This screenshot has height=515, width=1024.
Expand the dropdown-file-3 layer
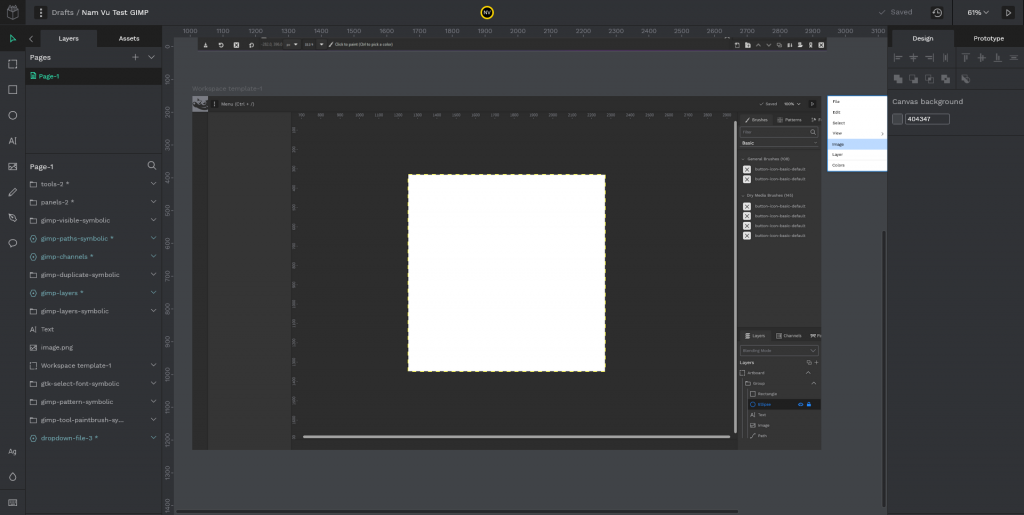153,438
